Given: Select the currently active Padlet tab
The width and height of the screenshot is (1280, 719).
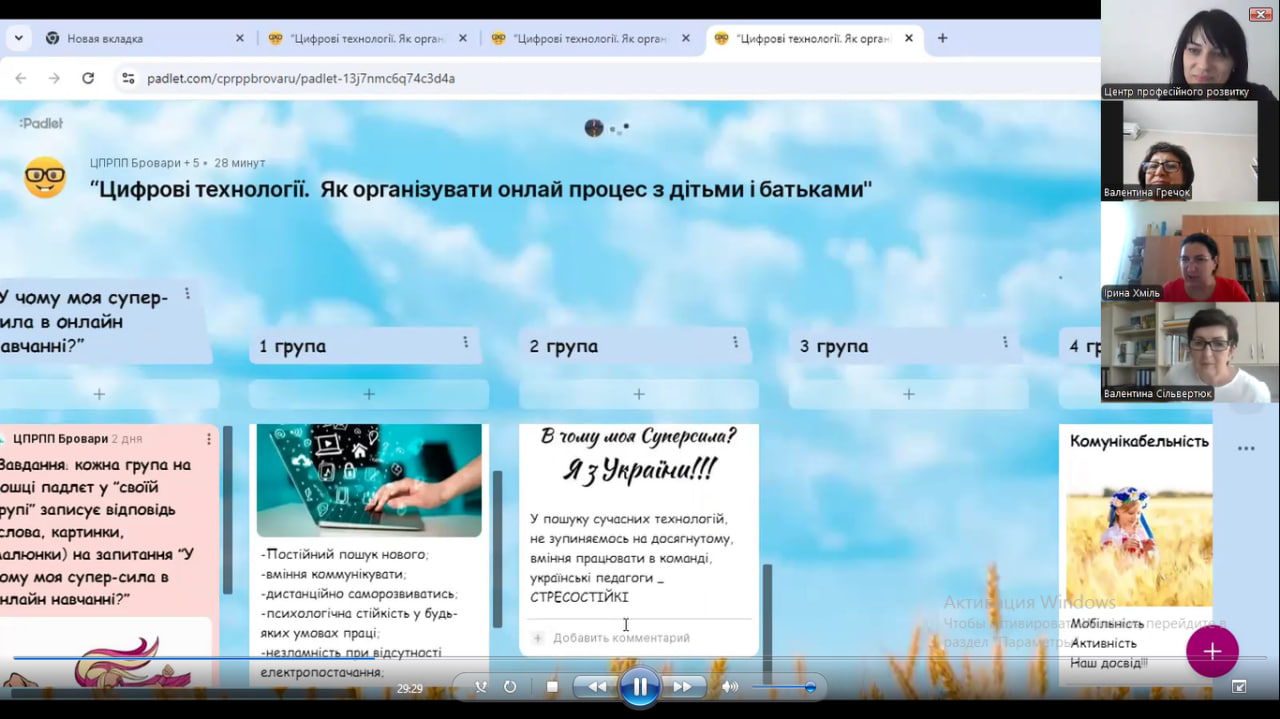Looking at the screenshot, I should point(812,38).
